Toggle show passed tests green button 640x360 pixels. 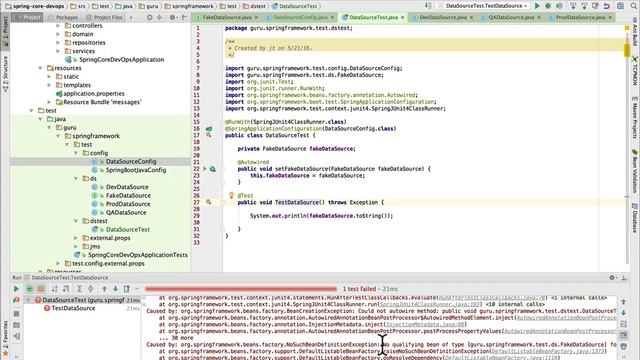pos(30,289)
